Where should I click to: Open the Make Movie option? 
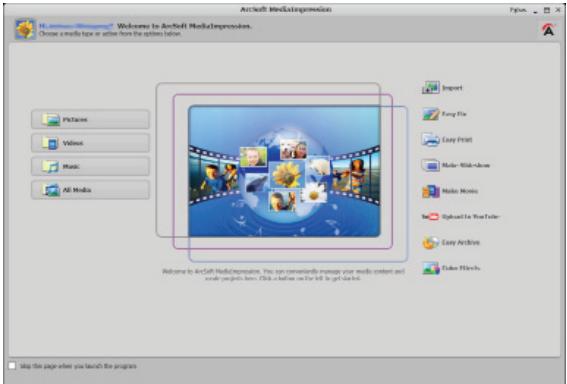pos(450,191)
